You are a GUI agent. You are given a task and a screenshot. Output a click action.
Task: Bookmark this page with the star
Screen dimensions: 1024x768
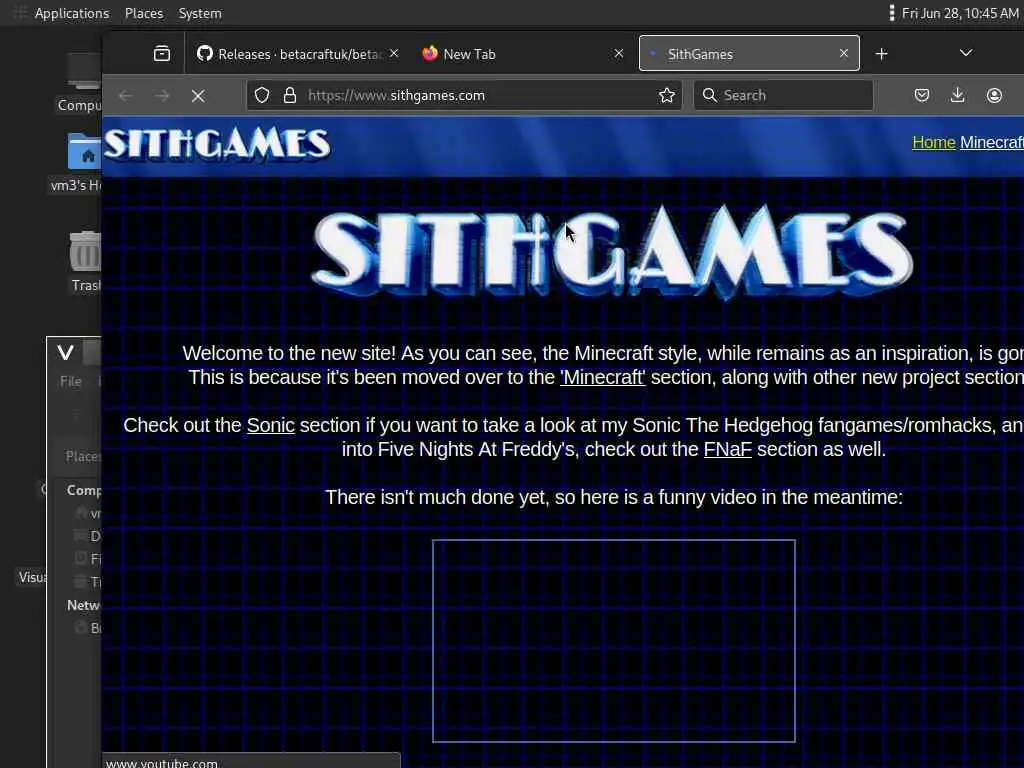[x=666, y=95]
